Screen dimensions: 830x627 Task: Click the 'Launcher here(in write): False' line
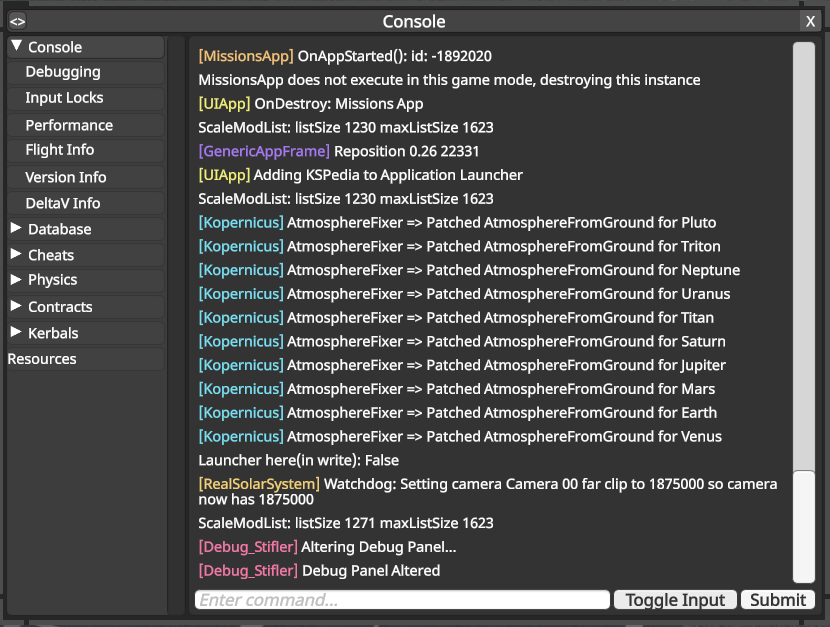(299, 460)
